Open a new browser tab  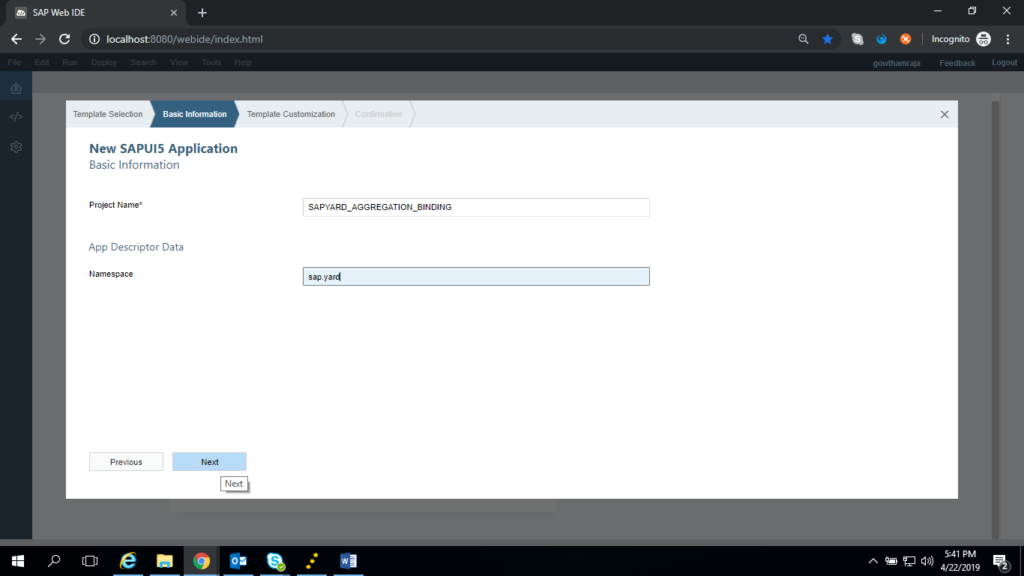[x=202, y=12]
